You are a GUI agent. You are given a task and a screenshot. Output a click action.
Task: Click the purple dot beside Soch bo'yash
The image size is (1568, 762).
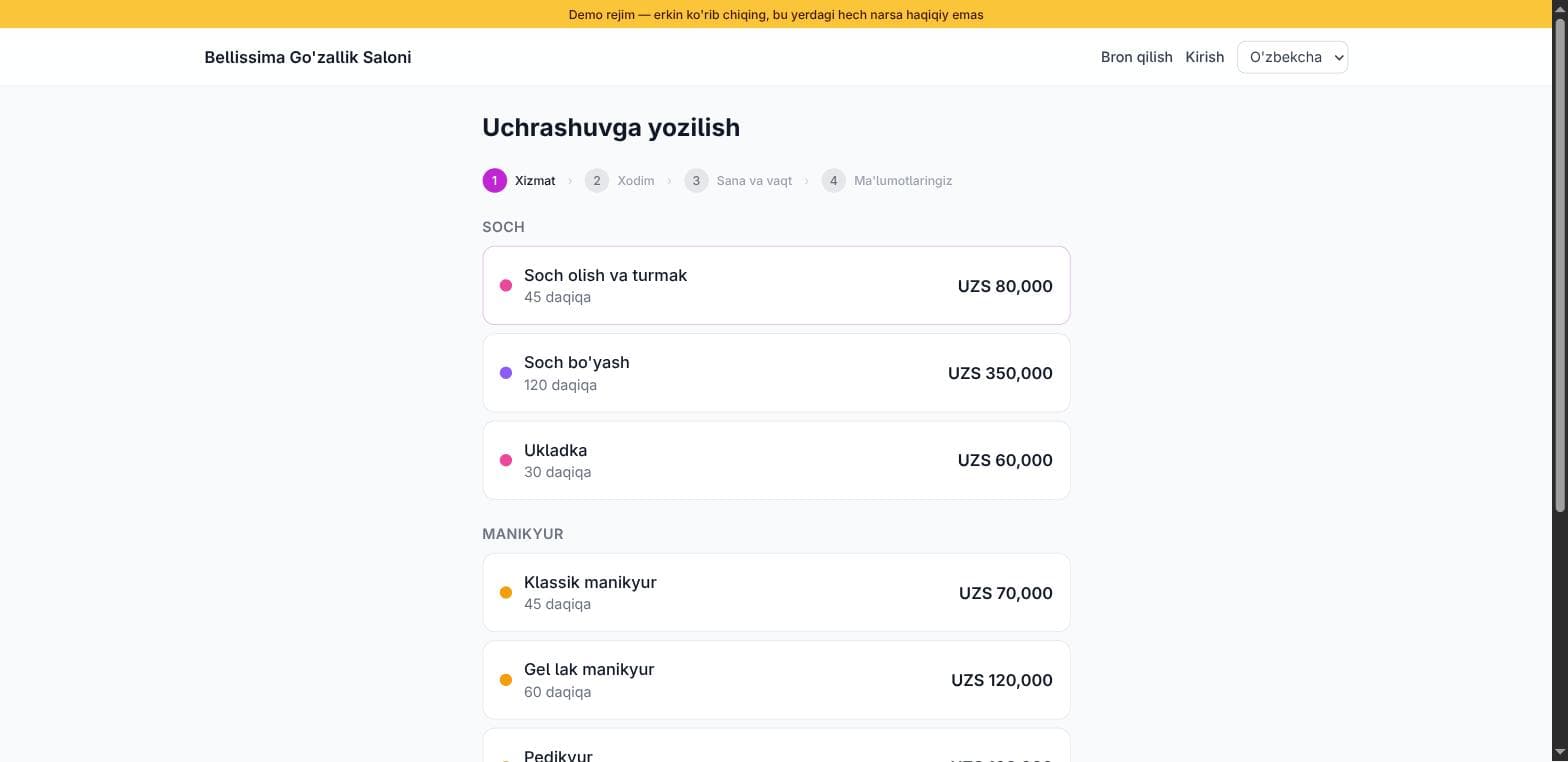point(506,373)
